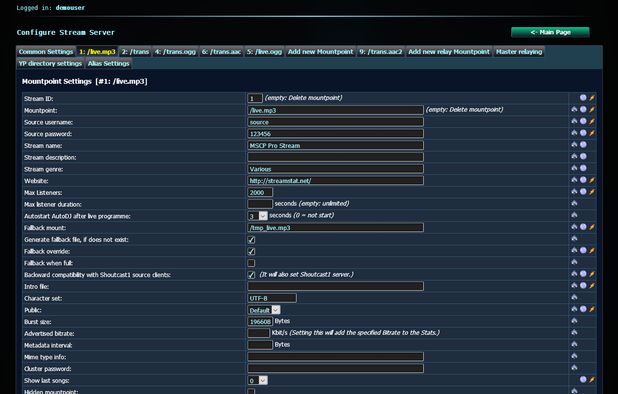Toggle Backward compatibility with Shoutcast1 checkbox
The height and width of the screenshot is (394, 618).
click(251, 275)
